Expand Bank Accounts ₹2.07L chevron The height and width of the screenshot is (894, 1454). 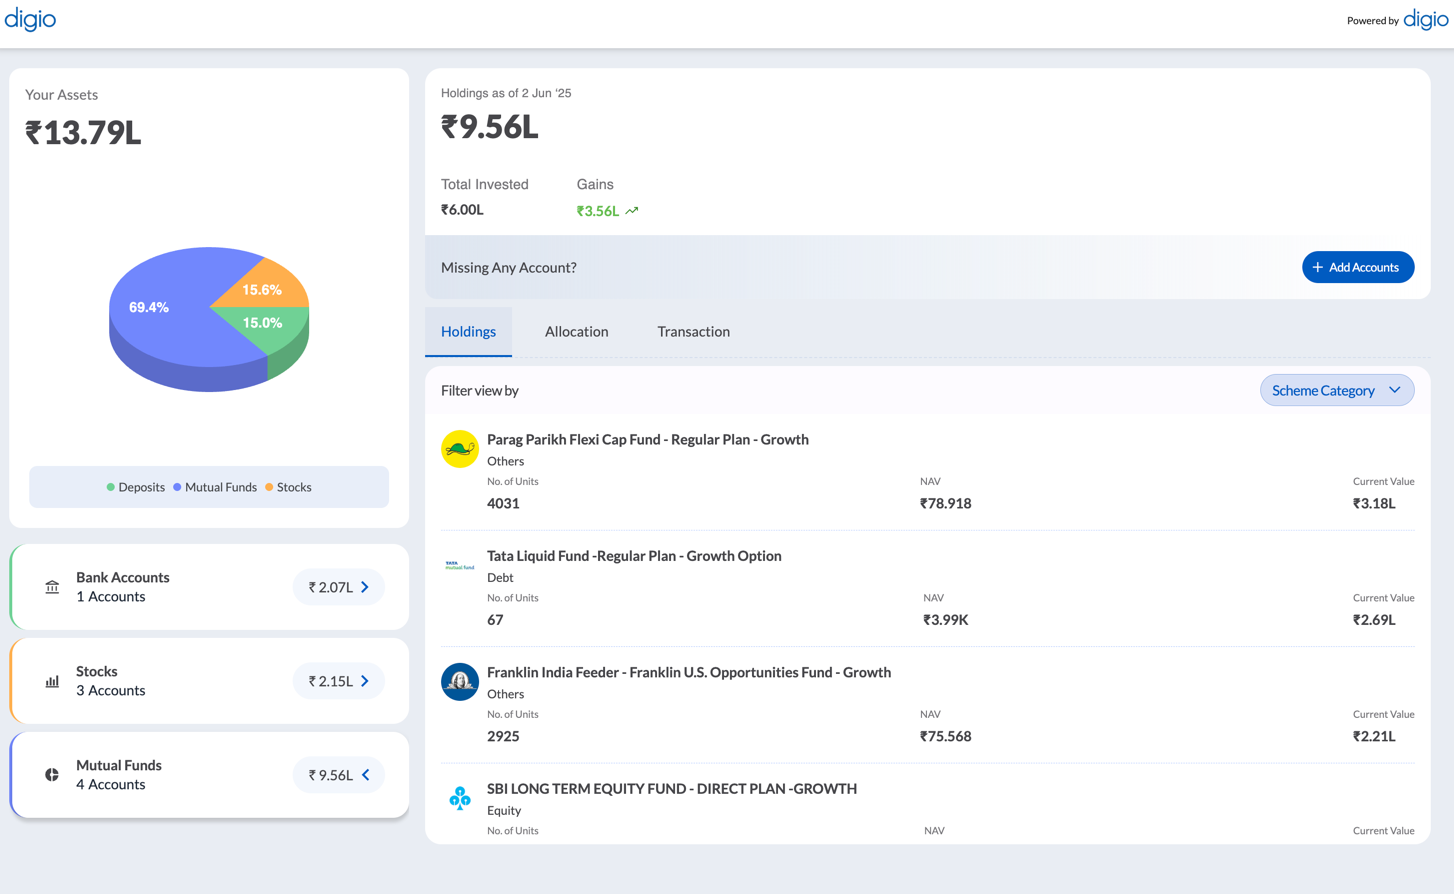pyautogui.click(x=365, y=587)
